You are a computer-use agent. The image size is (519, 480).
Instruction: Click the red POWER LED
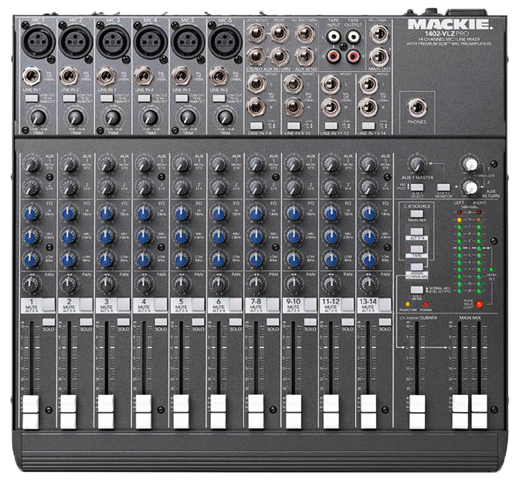click(x=426, y=304)
